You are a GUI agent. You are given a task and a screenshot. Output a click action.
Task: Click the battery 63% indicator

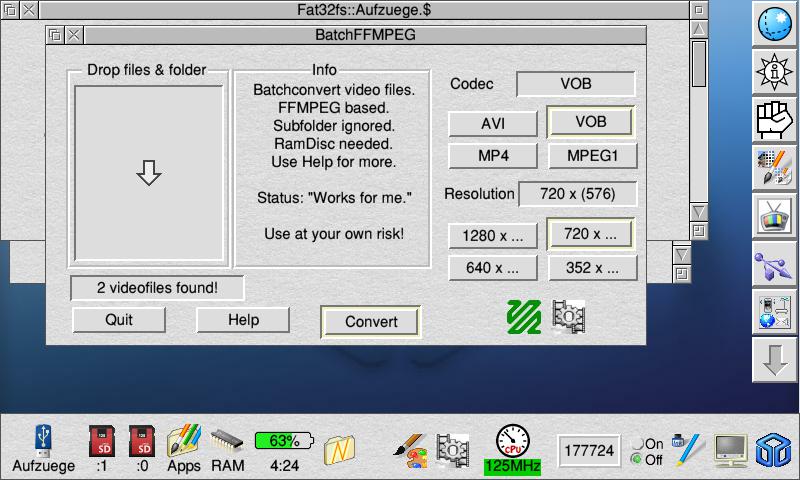284,441
